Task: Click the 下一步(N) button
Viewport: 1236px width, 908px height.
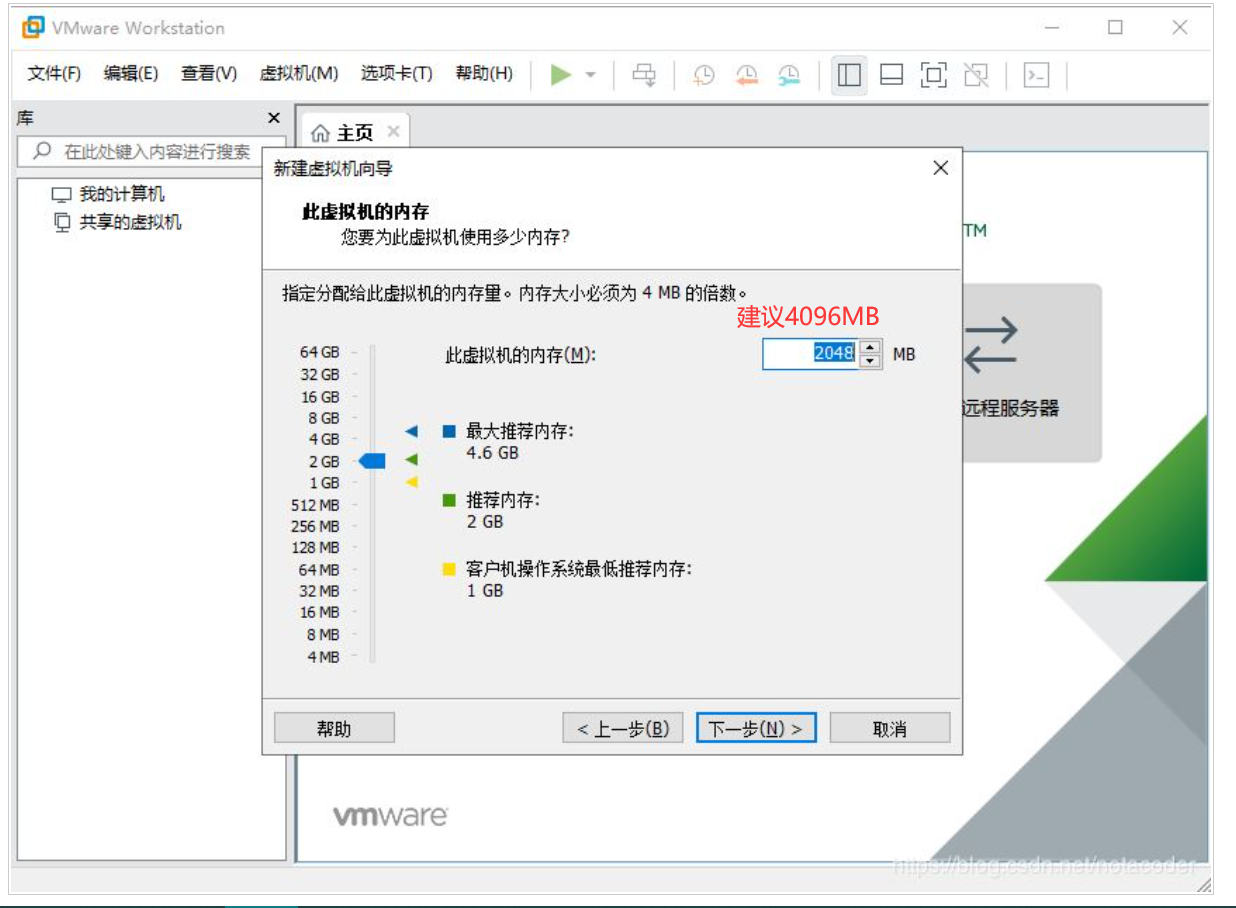Action: point(757,728)
